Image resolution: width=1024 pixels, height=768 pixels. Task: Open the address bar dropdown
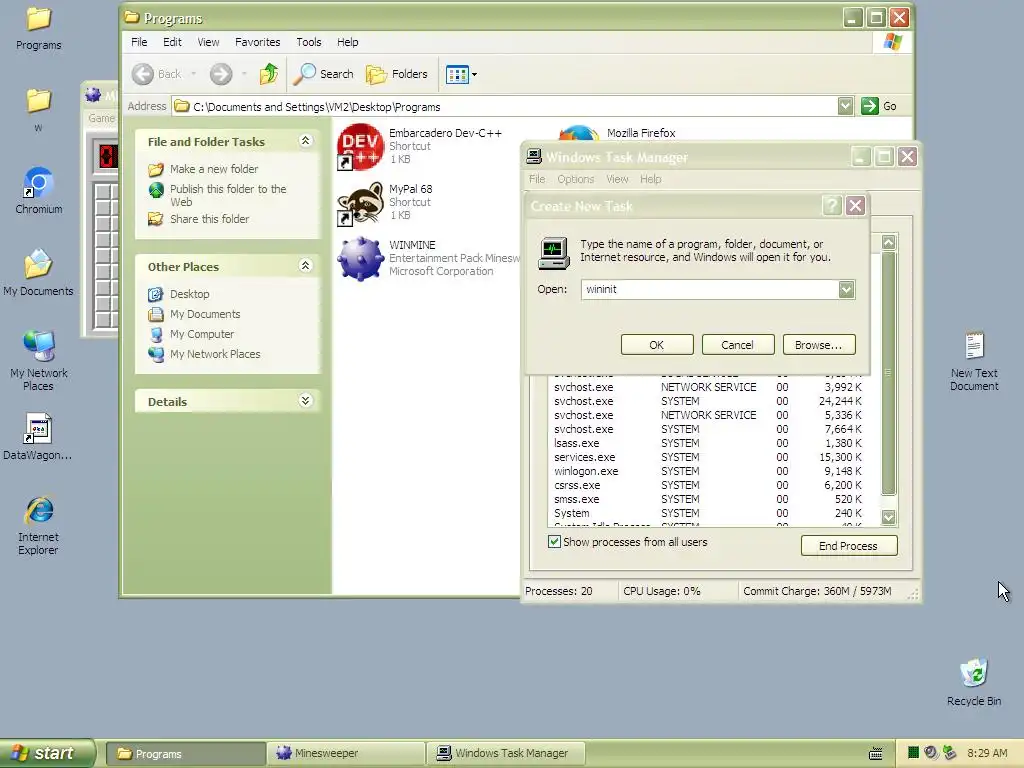[845, 106]
